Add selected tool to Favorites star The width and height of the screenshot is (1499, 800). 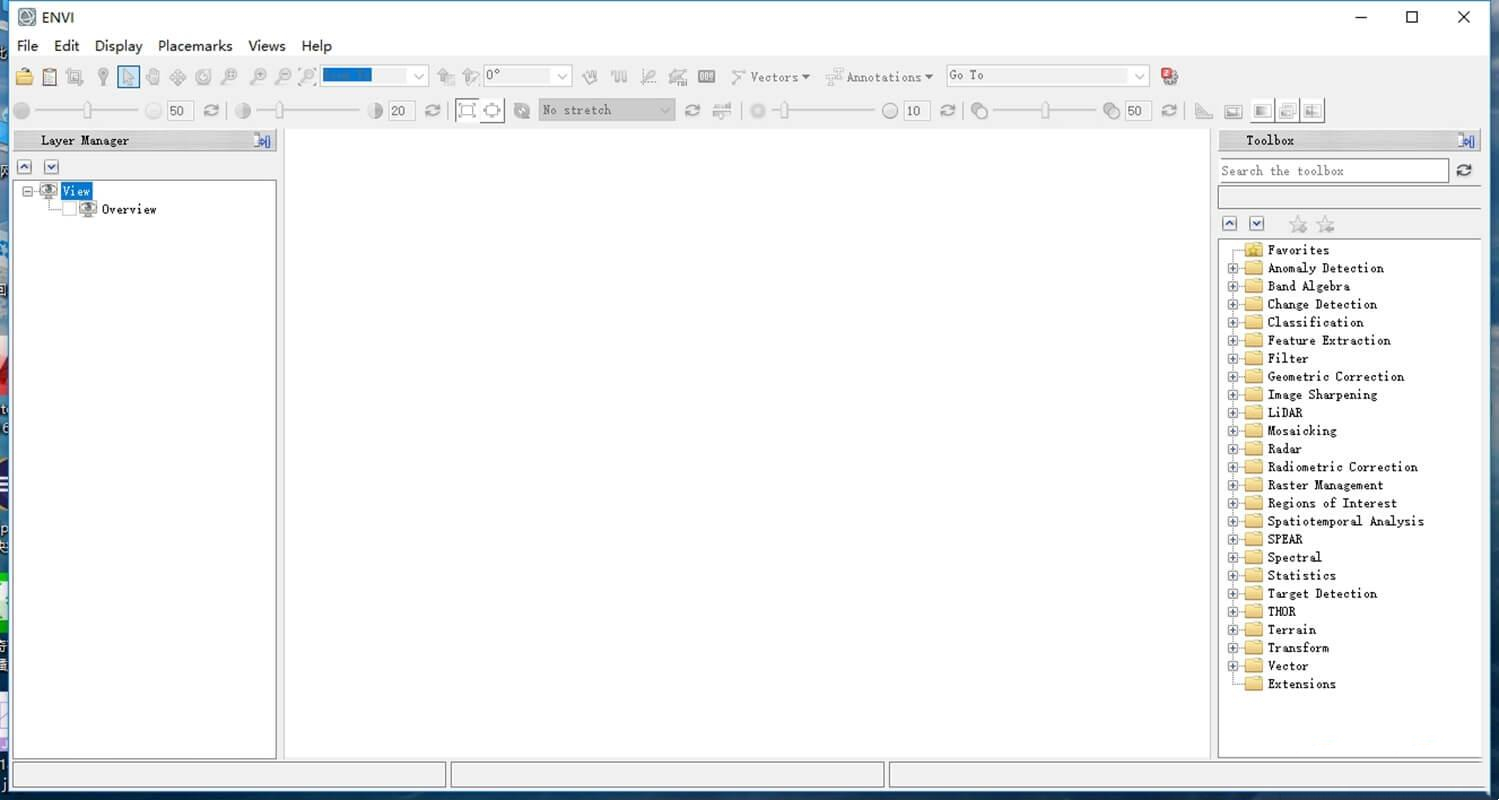[1298, 224]
